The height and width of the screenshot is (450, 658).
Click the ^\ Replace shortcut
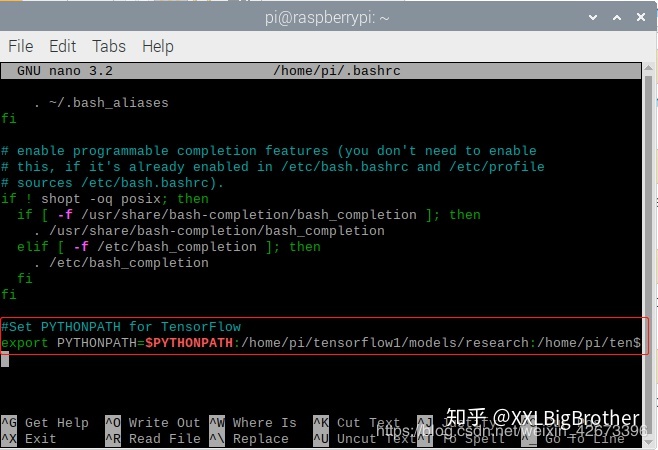coord(248,439)
